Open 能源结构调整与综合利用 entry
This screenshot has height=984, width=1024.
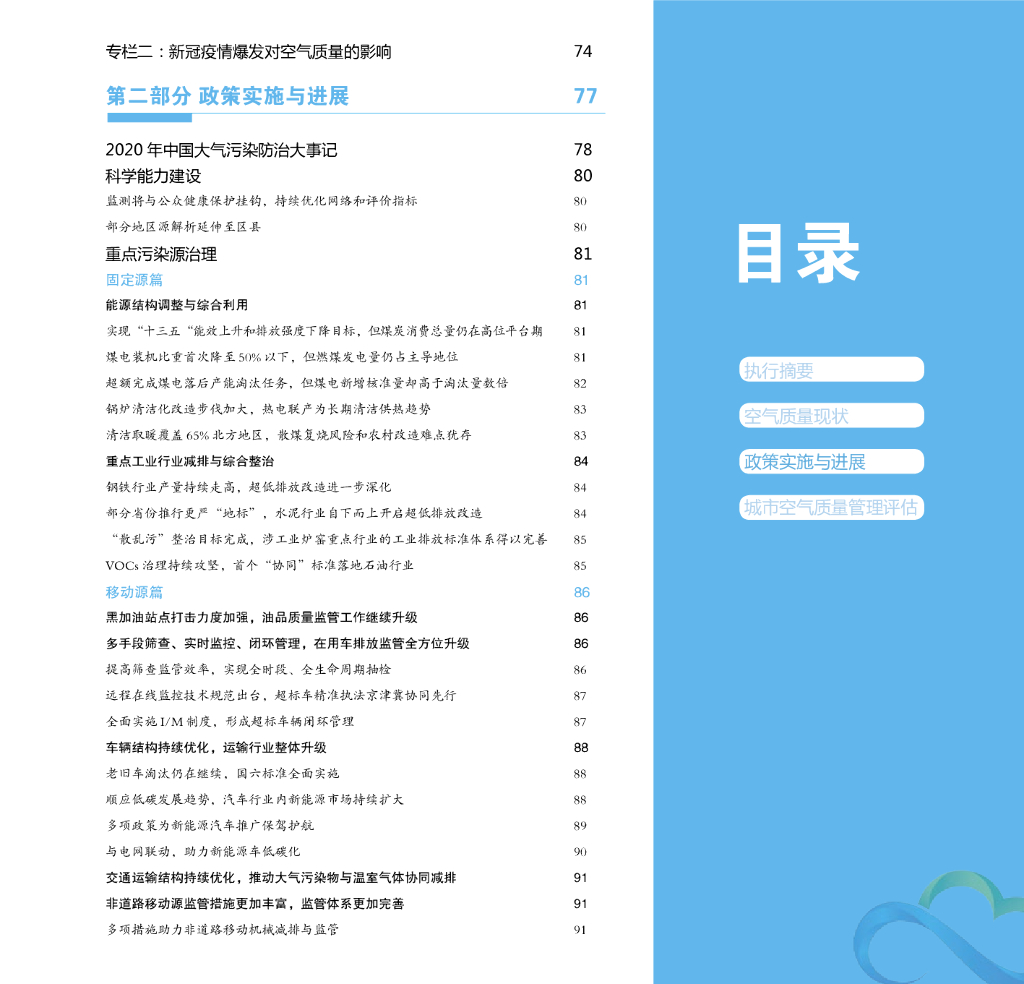(x=177, y=305)
